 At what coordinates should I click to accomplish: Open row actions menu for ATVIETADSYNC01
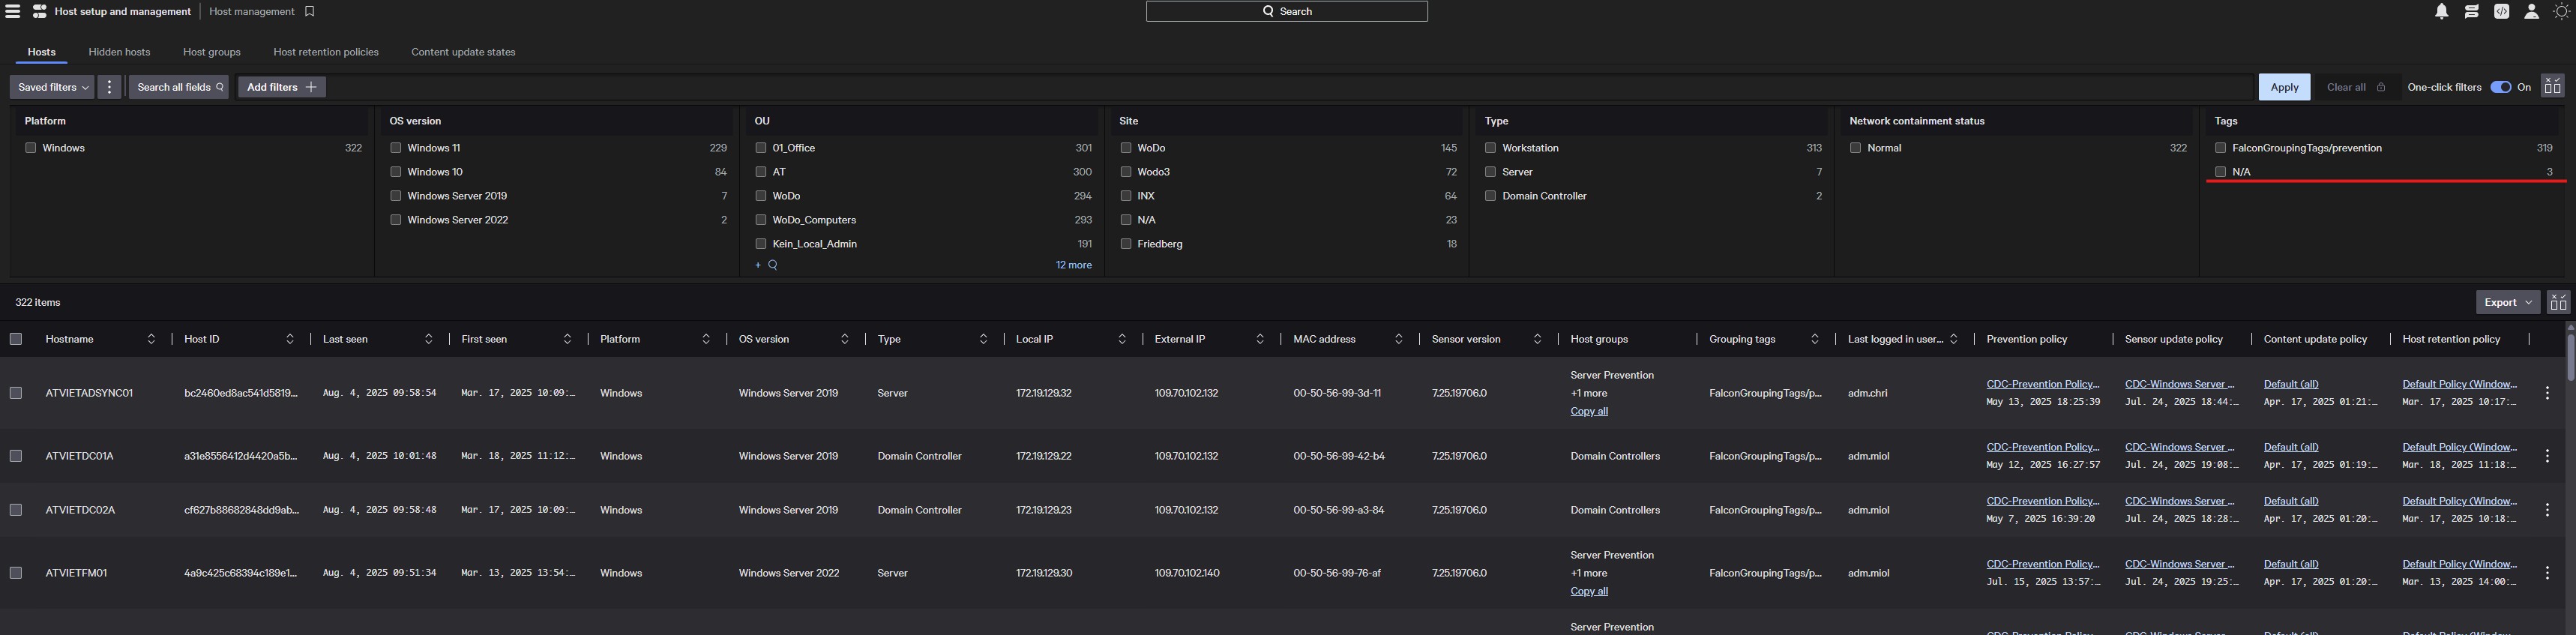click(2547, 393)
